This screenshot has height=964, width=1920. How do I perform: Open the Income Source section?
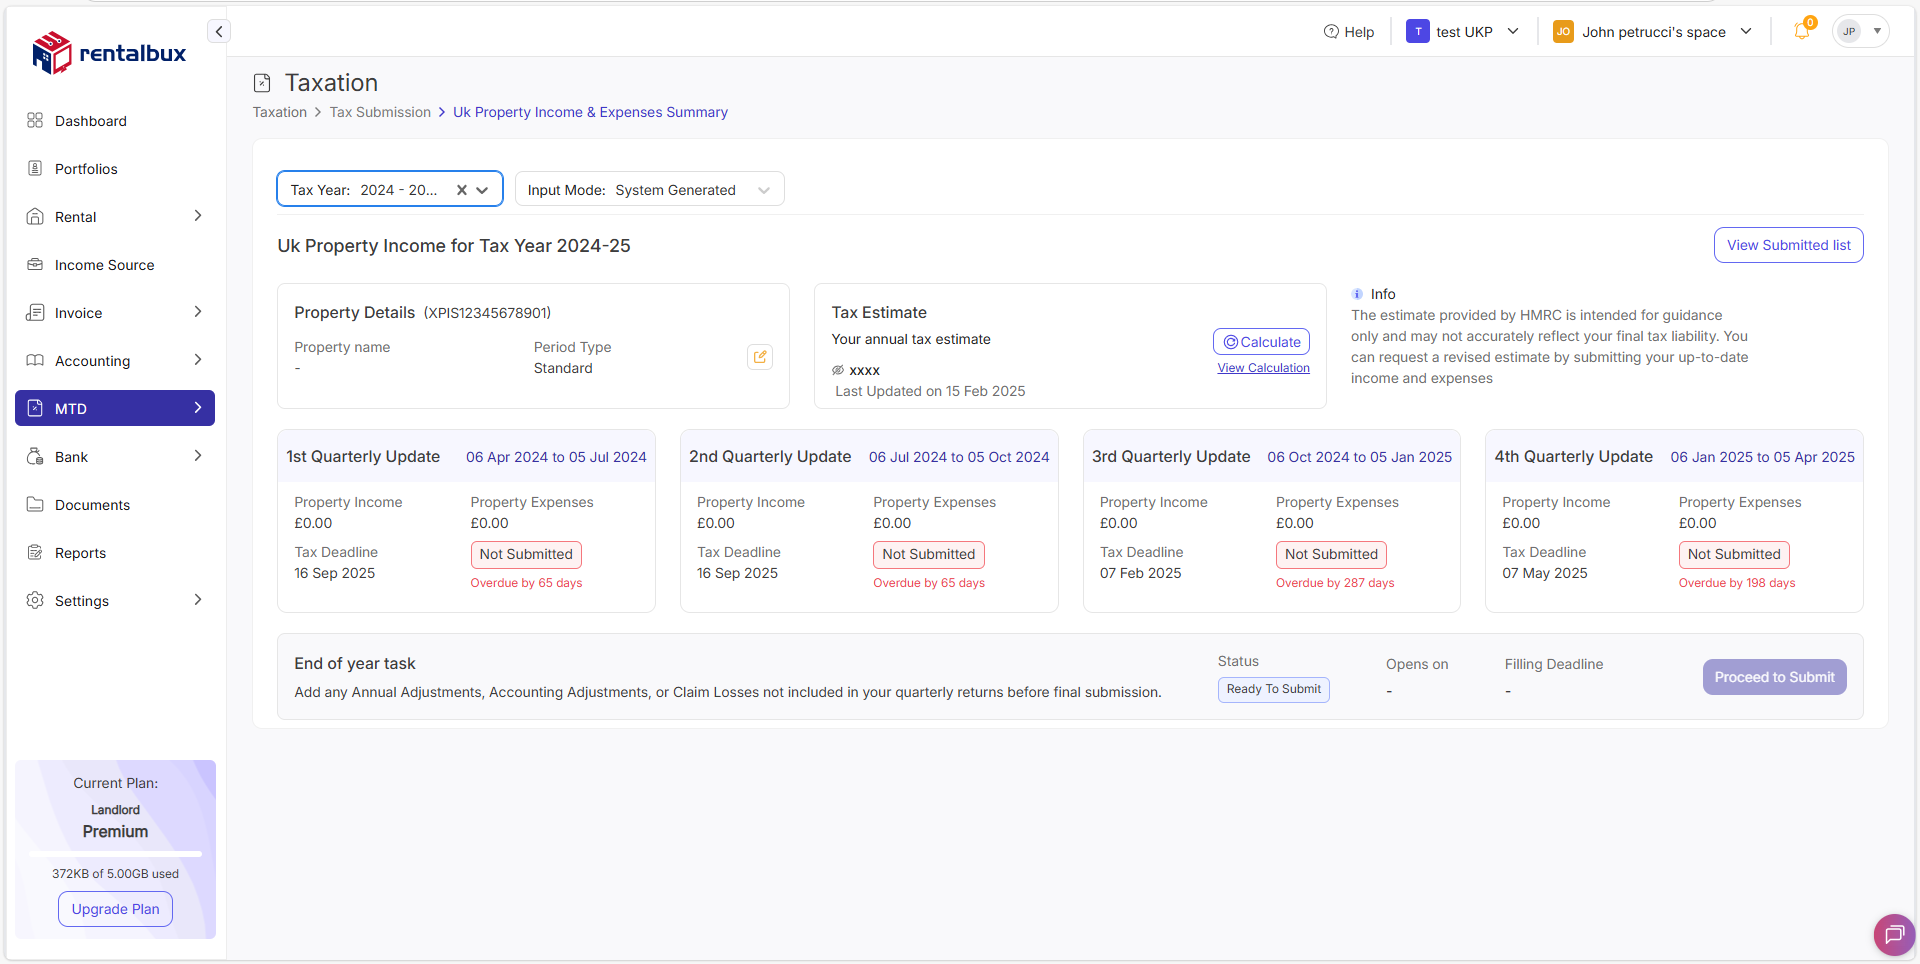104,264
